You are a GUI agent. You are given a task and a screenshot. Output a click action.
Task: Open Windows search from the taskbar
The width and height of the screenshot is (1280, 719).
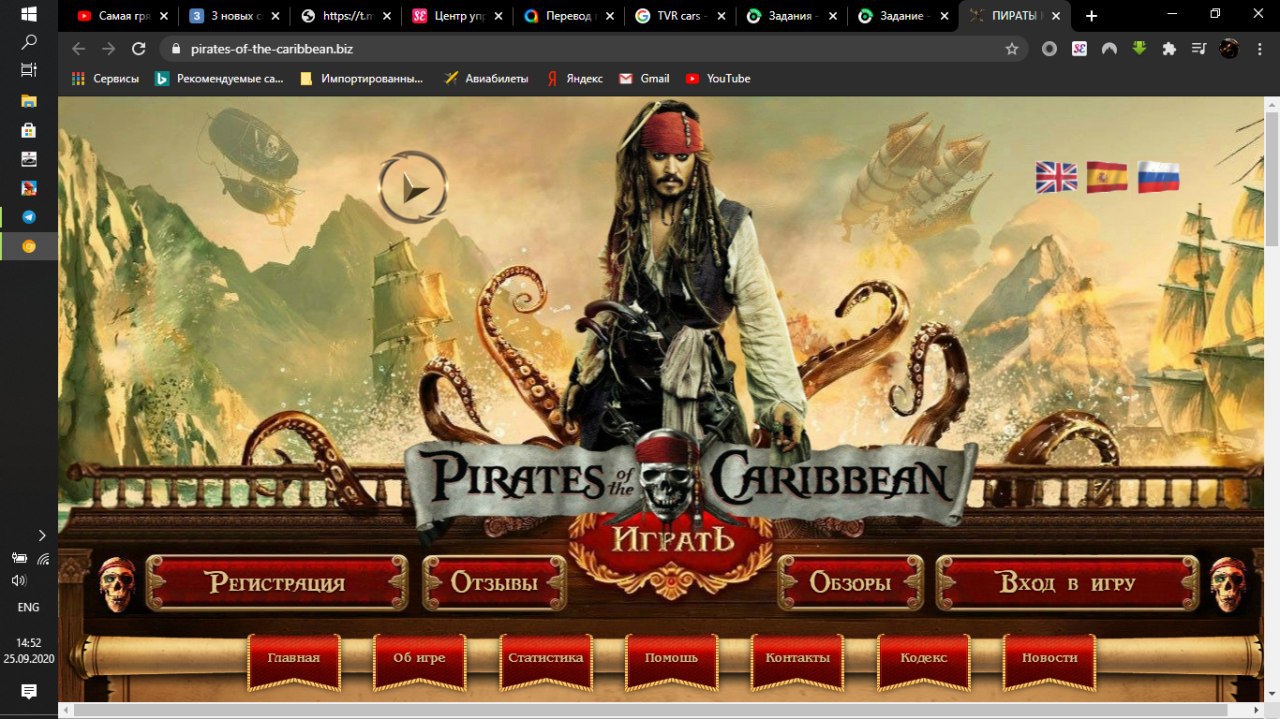point(29,42)
